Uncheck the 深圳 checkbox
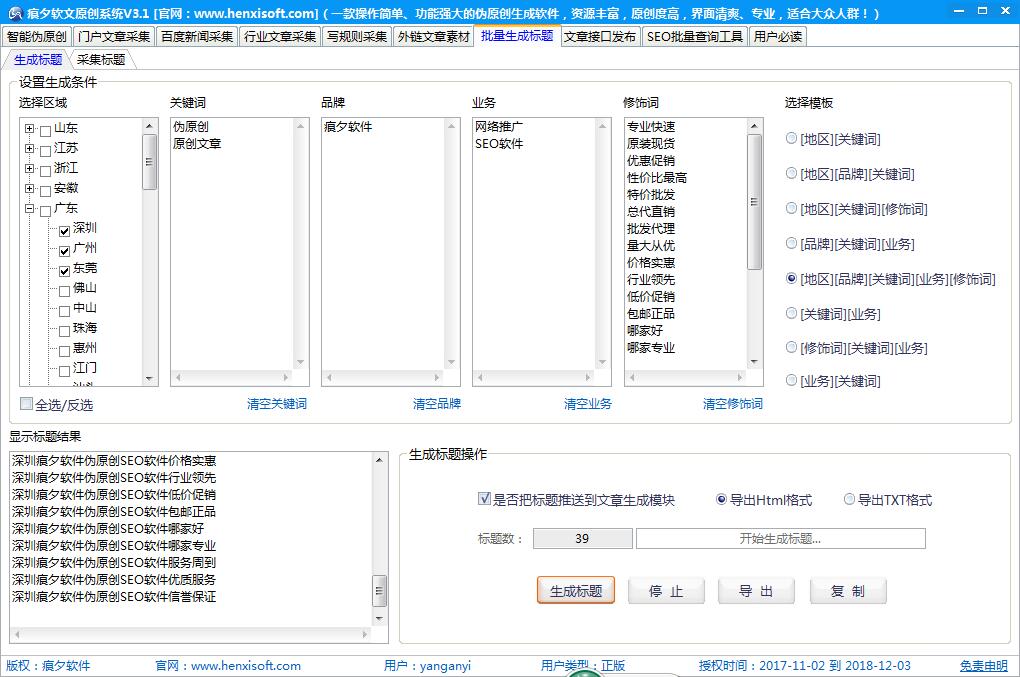 [64, 231]
